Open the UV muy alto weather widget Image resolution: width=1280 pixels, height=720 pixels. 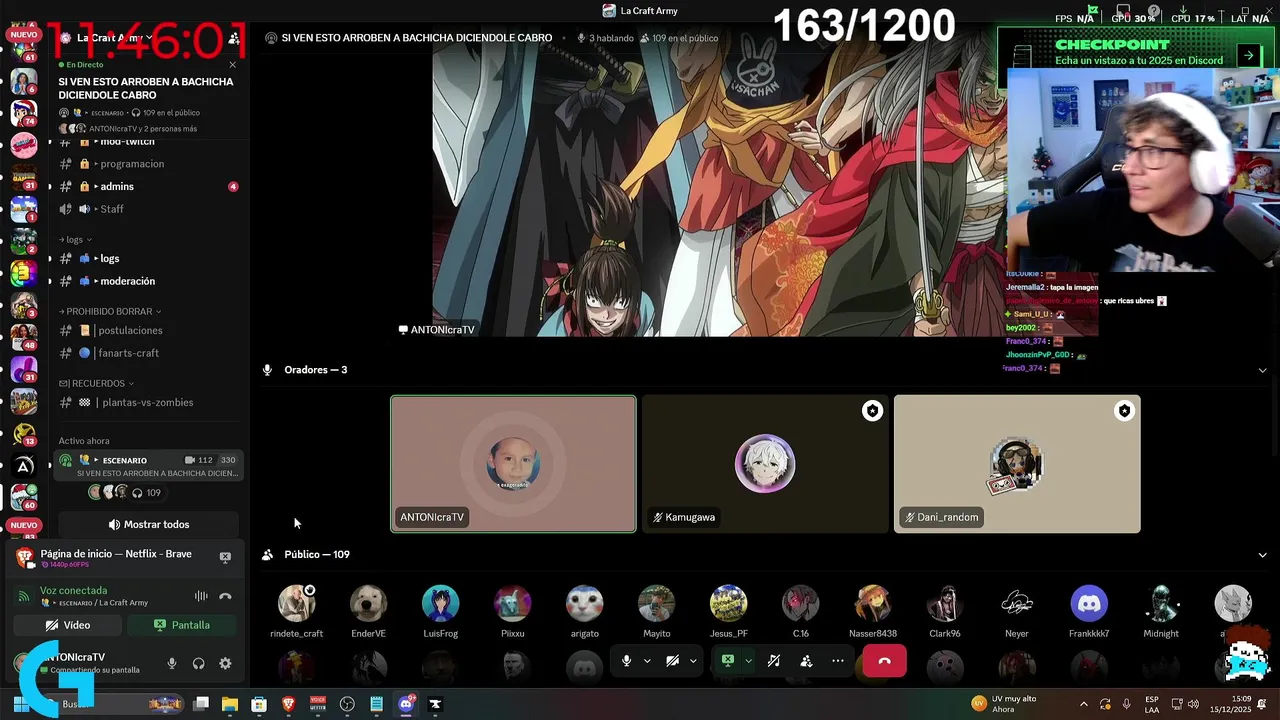coord(1004,704)
